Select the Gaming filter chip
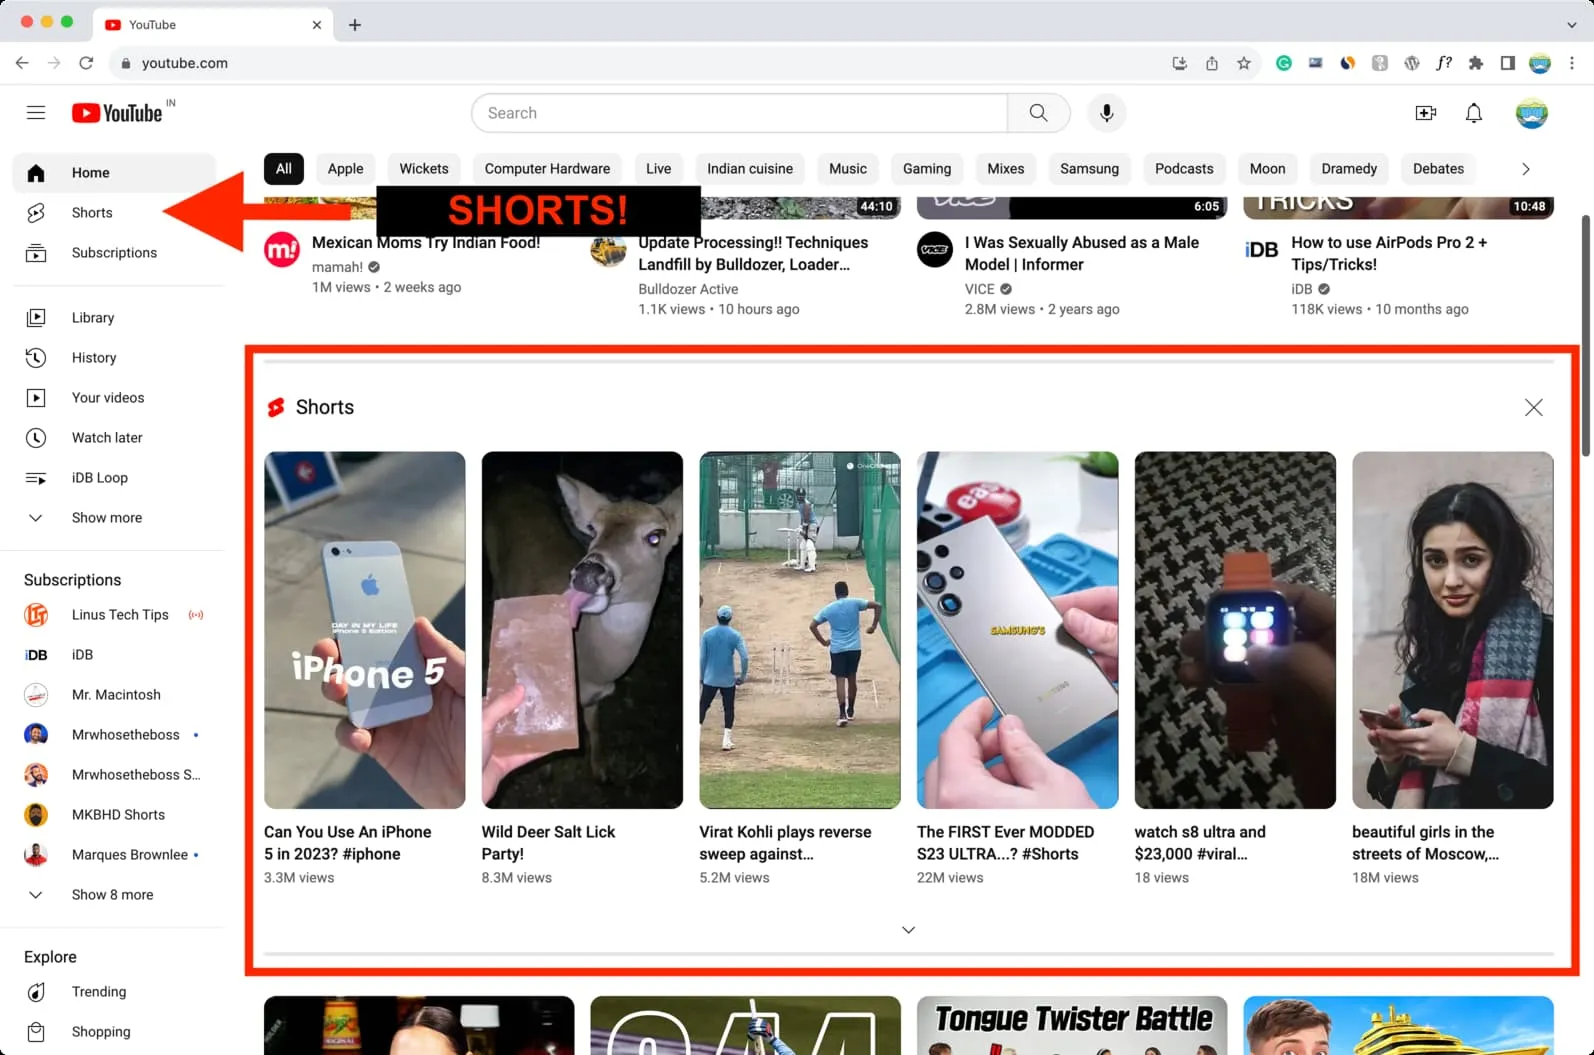This screenshot has height=1055, width=1594. (x=927, y=169)
